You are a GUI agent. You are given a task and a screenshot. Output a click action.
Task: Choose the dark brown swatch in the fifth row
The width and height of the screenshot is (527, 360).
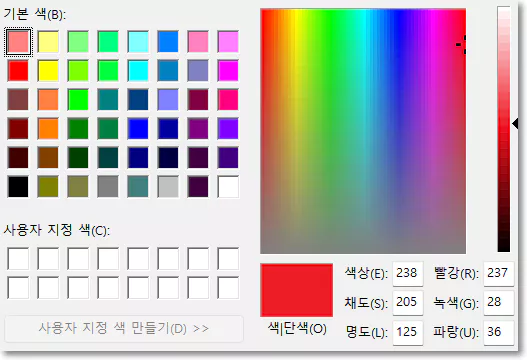(48, 157)
